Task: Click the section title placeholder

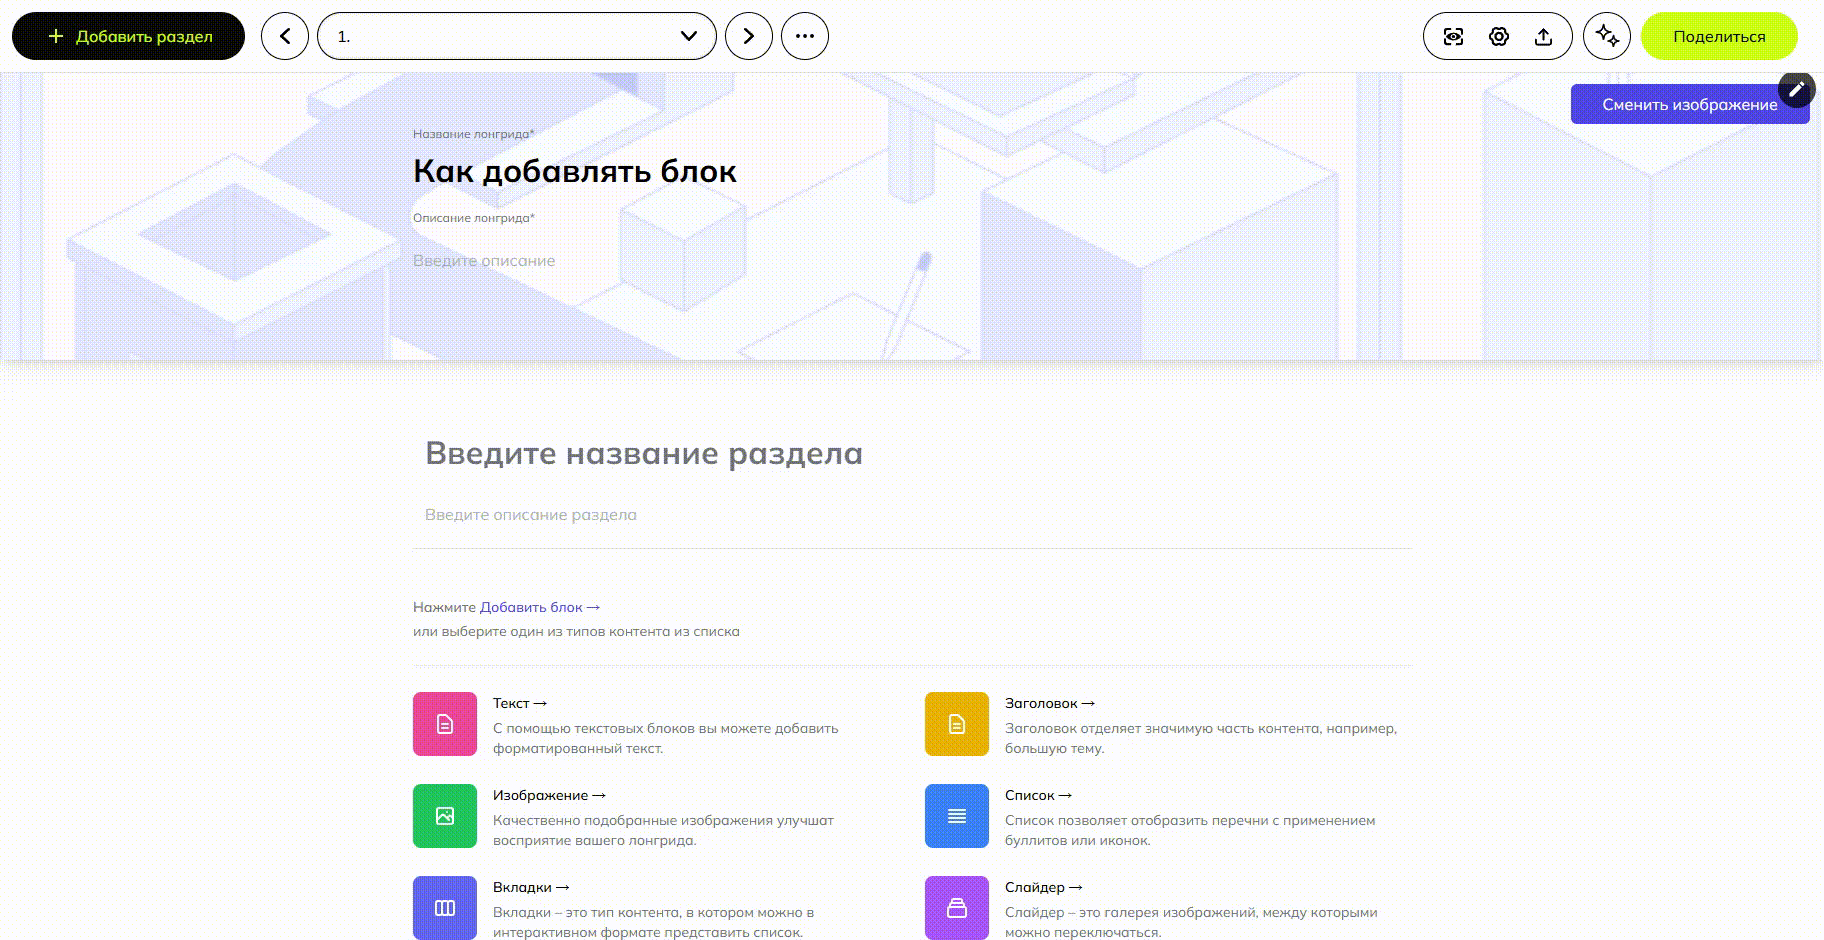Action: pos(644,453)
